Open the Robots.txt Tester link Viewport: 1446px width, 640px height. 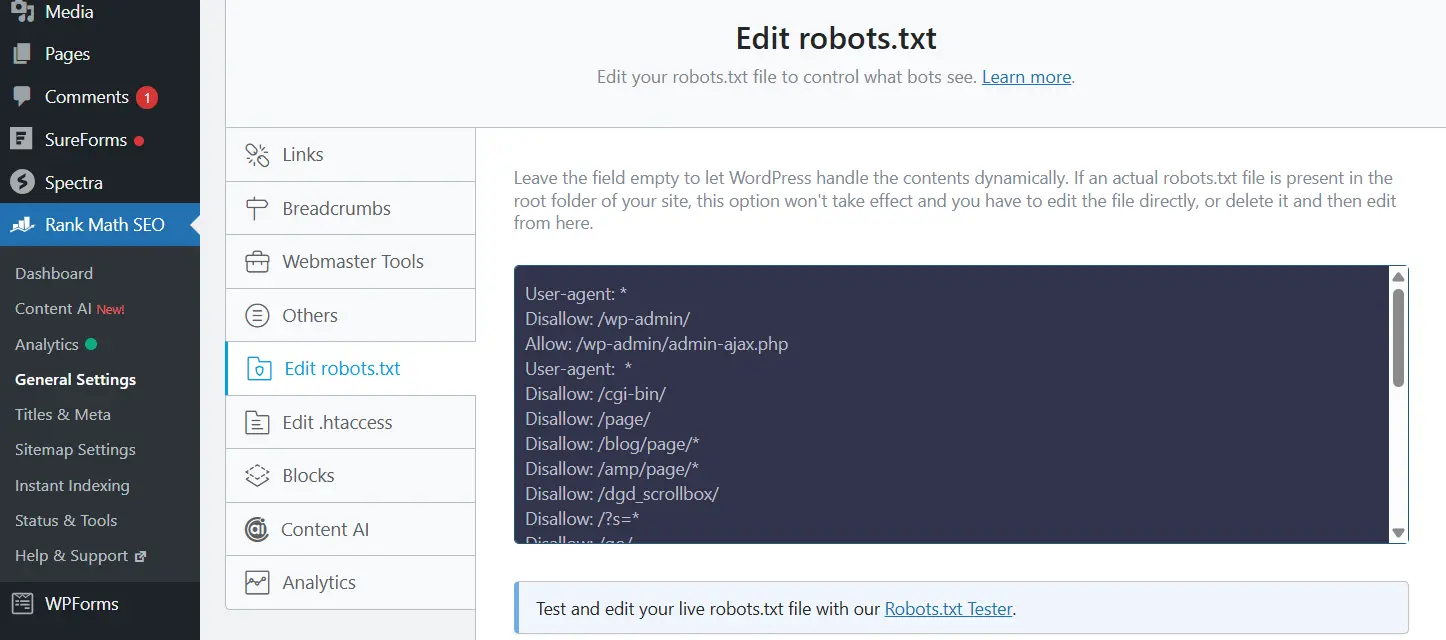point(948,607)
